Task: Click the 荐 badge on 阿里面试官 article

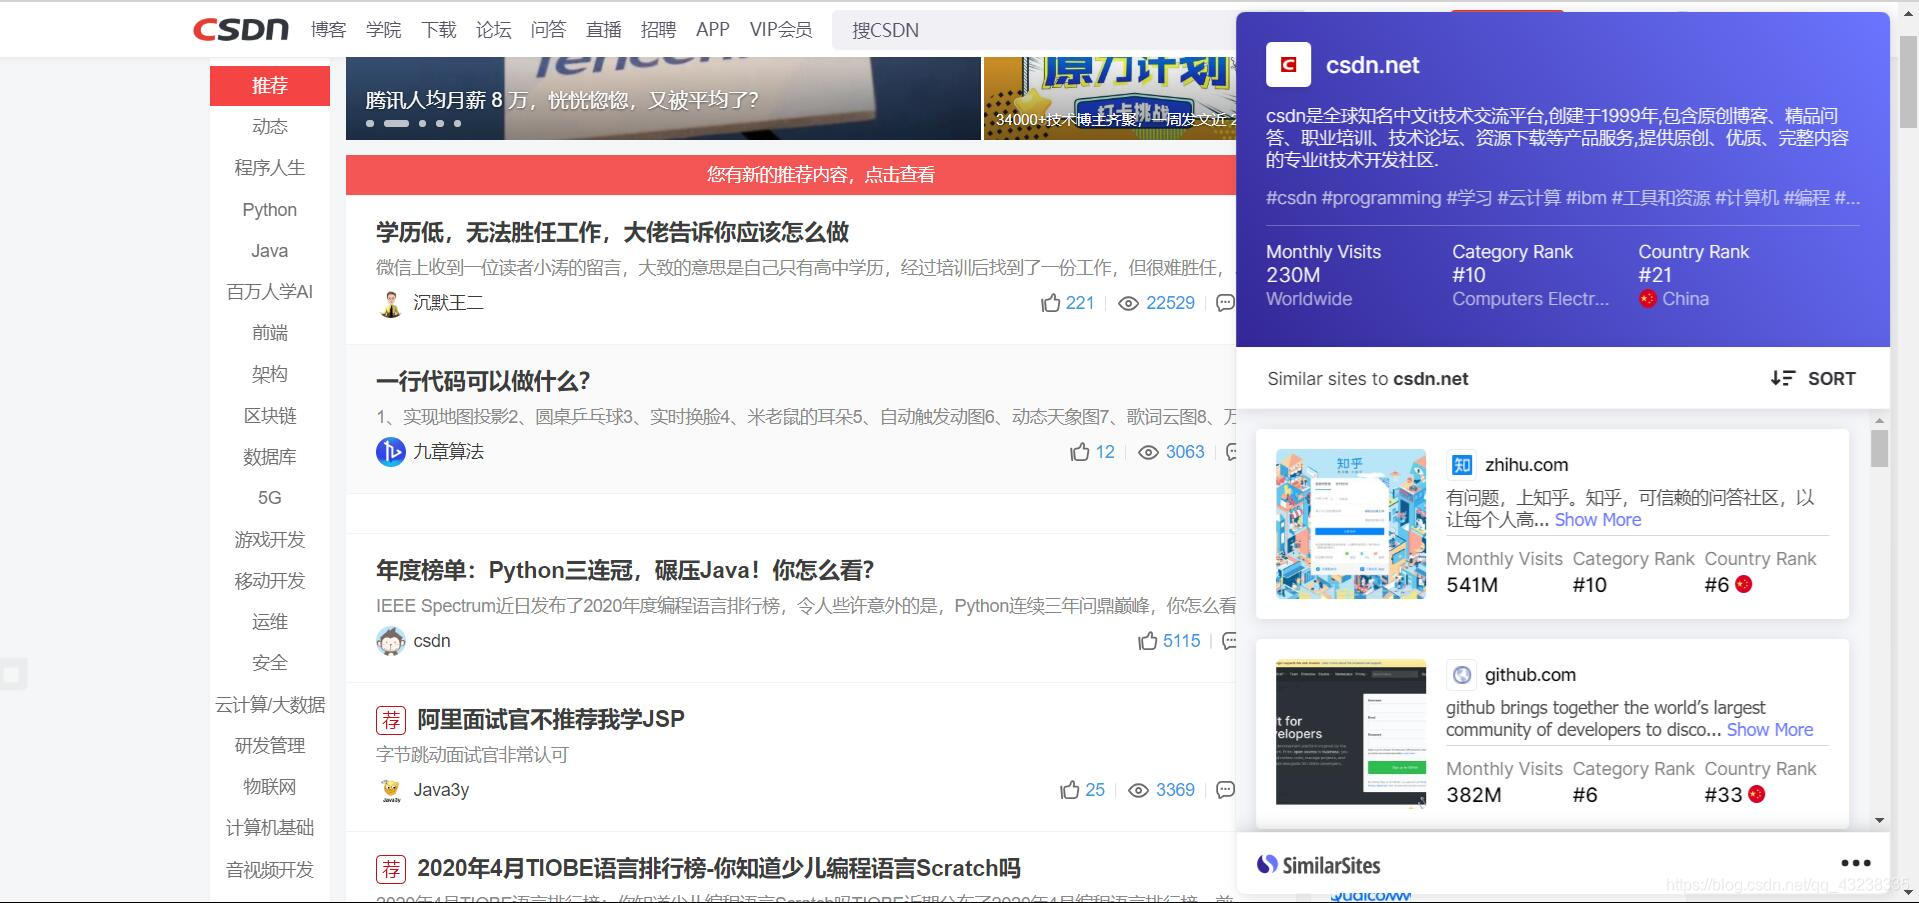Action: pos(390,719)
